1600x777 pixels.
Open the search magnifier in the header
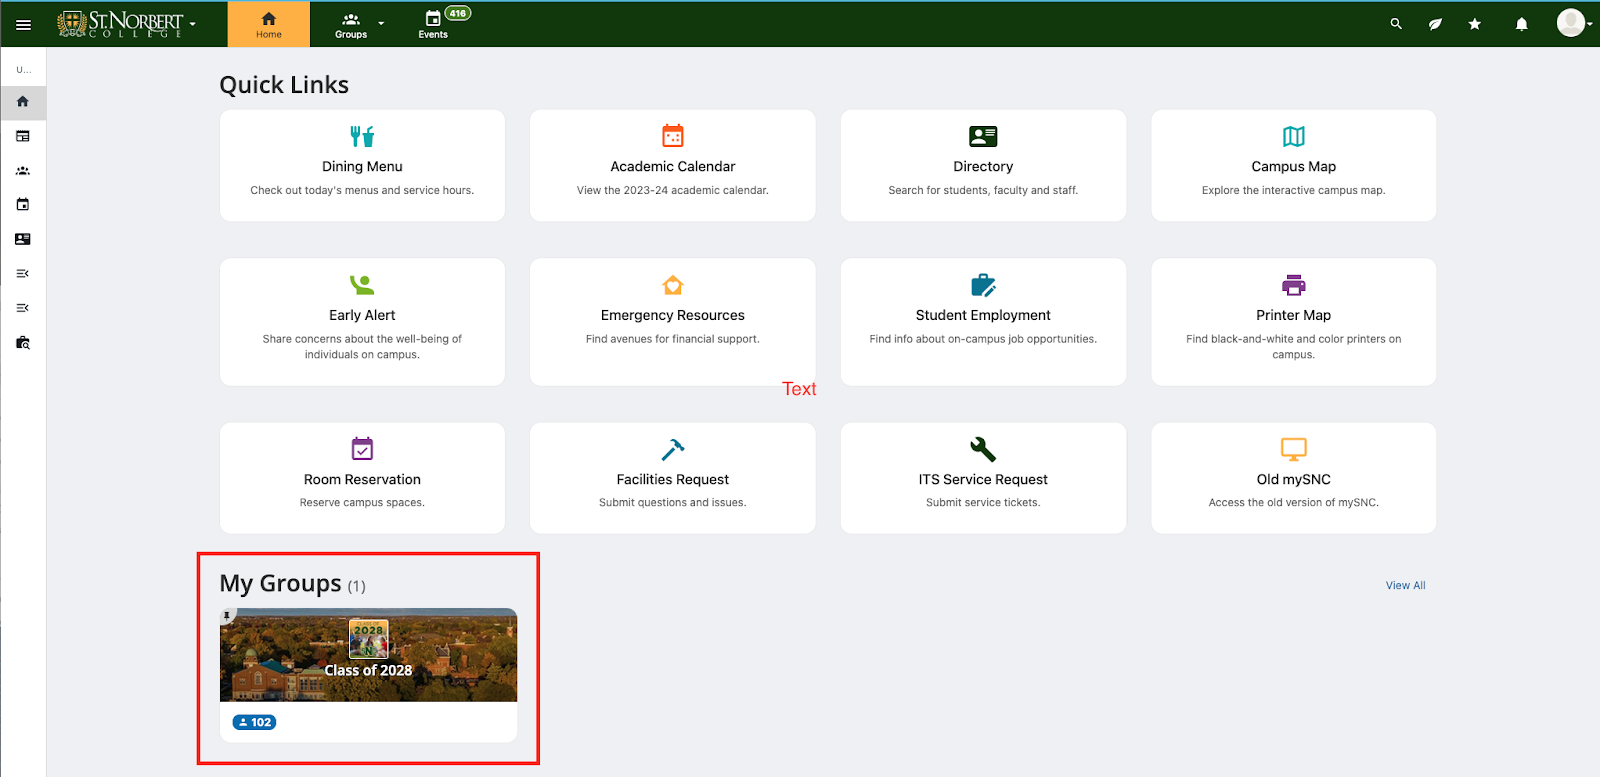[x=1396, y=24]
